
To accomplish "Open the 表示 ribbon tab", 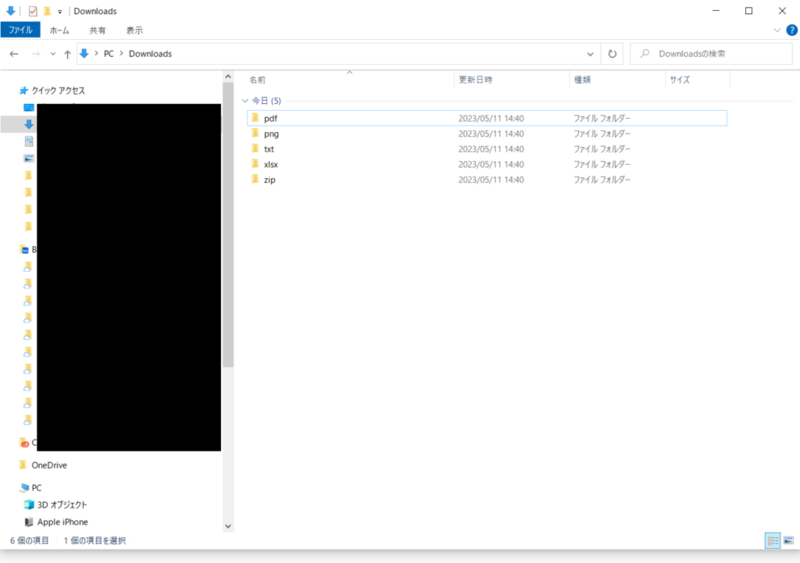I will pos(135,30).
